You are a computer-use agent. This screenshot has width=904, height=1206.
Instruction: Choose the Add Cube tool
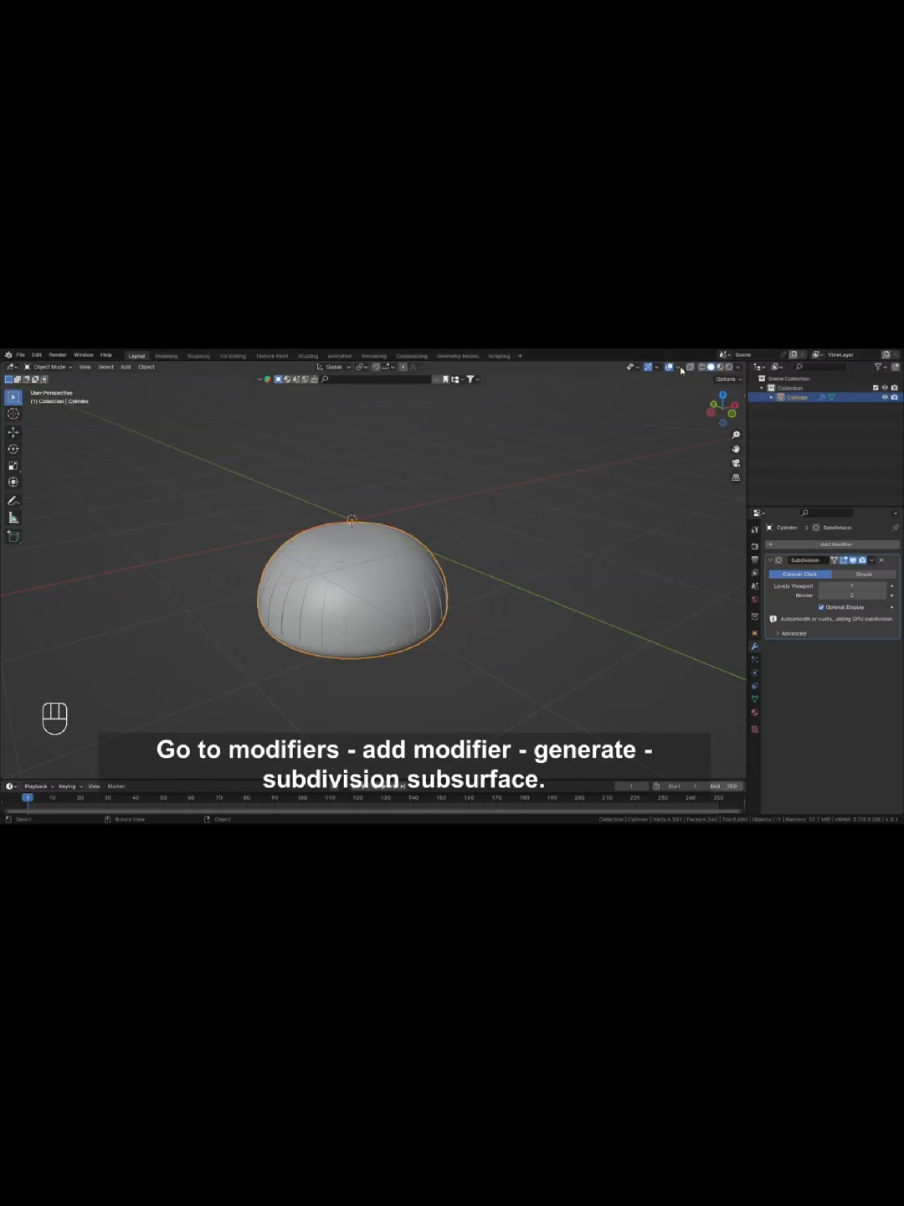click(x=13, y=537)
